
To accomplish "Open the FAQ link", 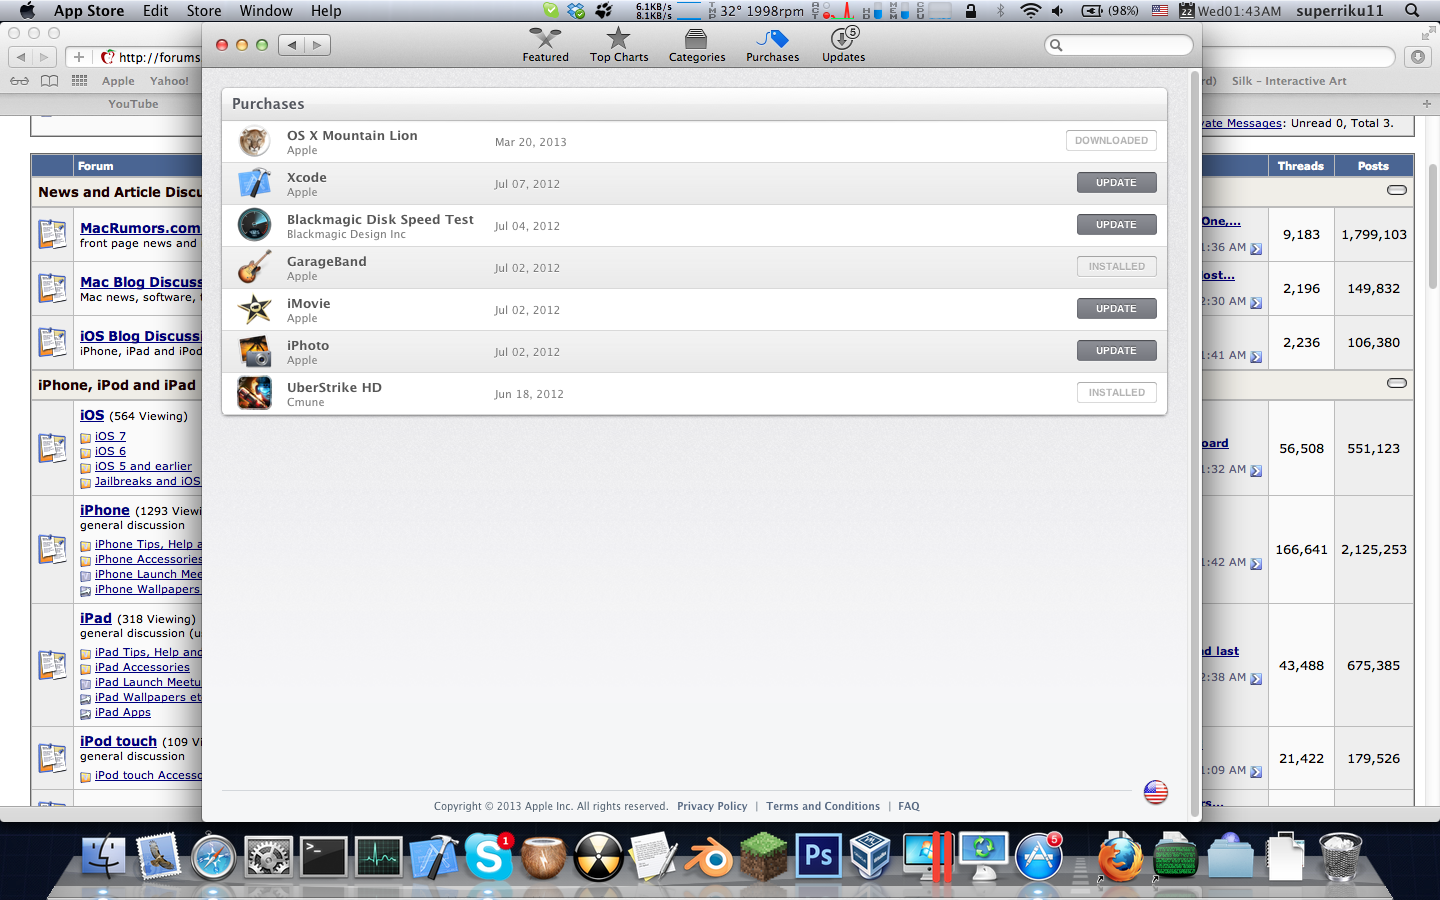I will click(x=908, y=806).
